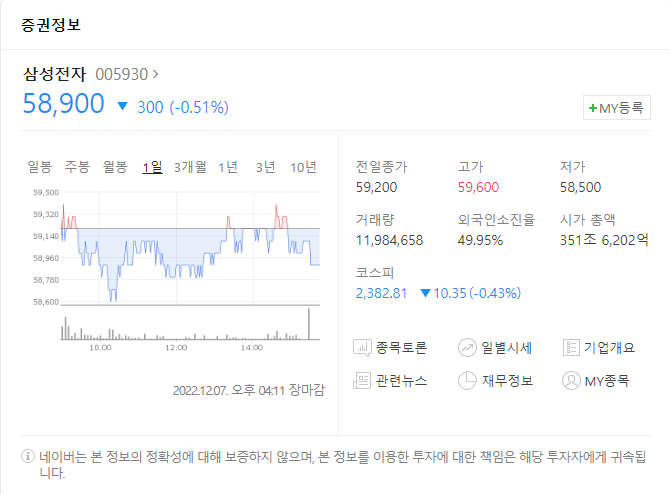Click the 거래량 label

[x=375, y=220]
